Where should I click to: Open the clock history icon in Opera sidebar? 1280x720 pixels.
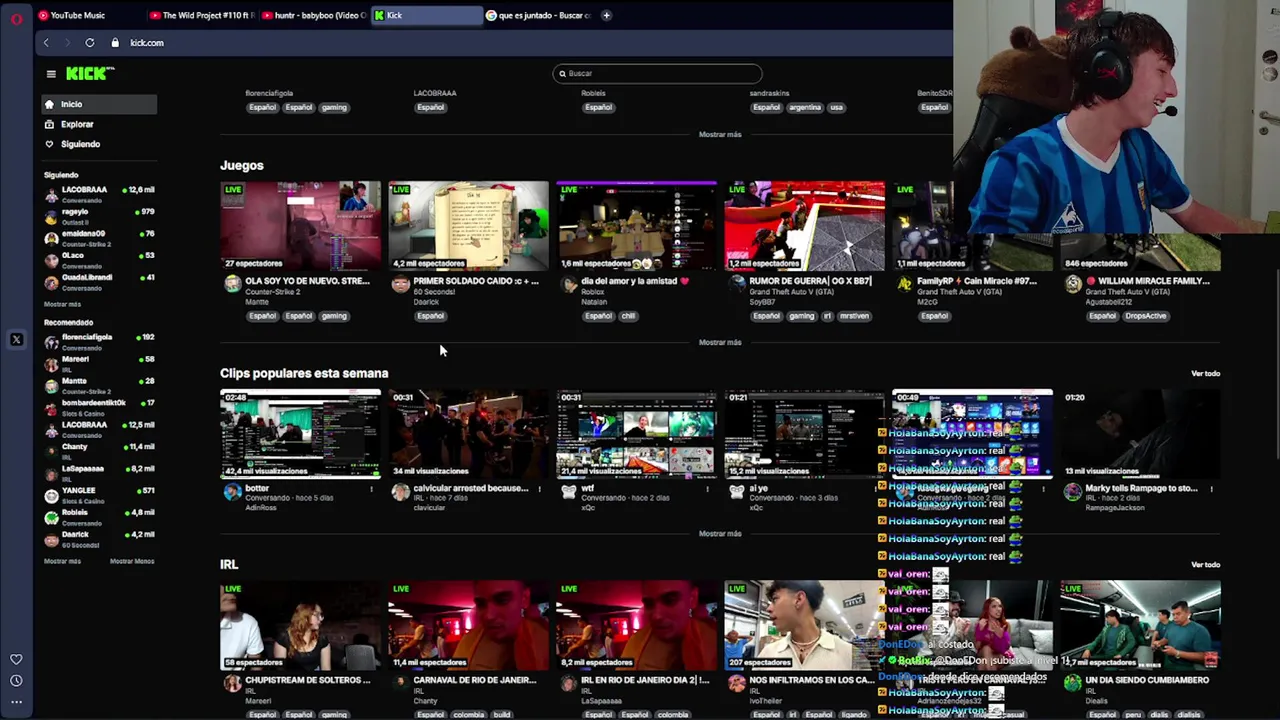click(x=16, y=681)
